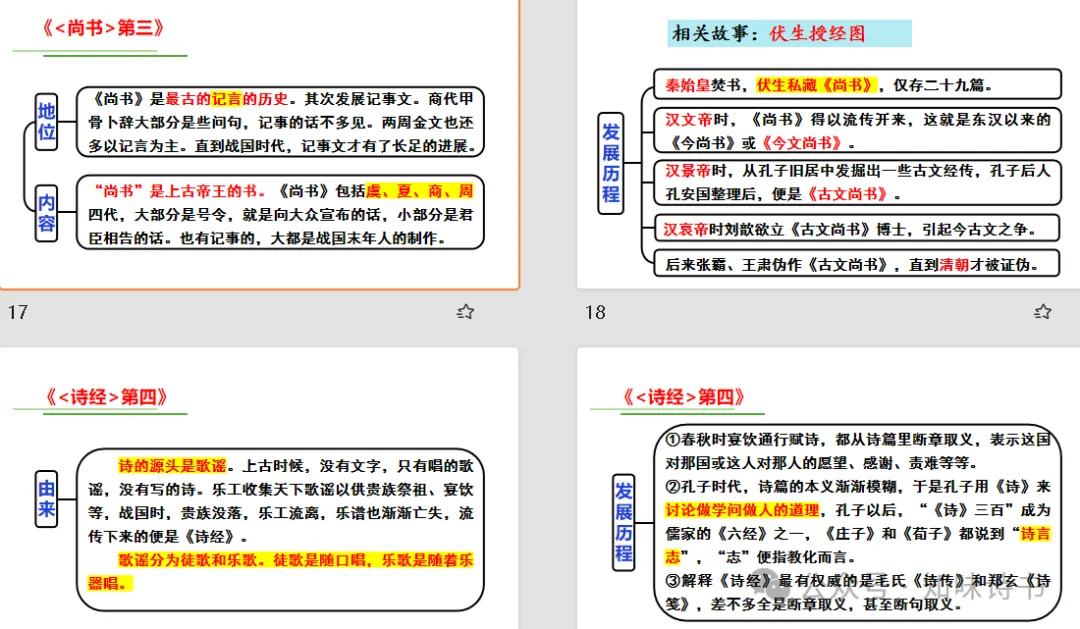This screenshot has width=1080, height=629.
Task: Click the 发展历程 label on the last 诗经 slide
Action: click(x=624, y=522)
